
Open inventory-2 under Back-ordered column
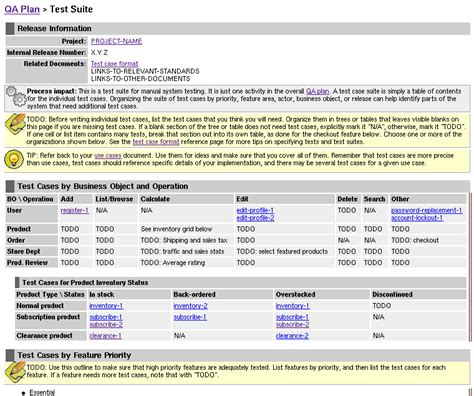click(191, 306)
